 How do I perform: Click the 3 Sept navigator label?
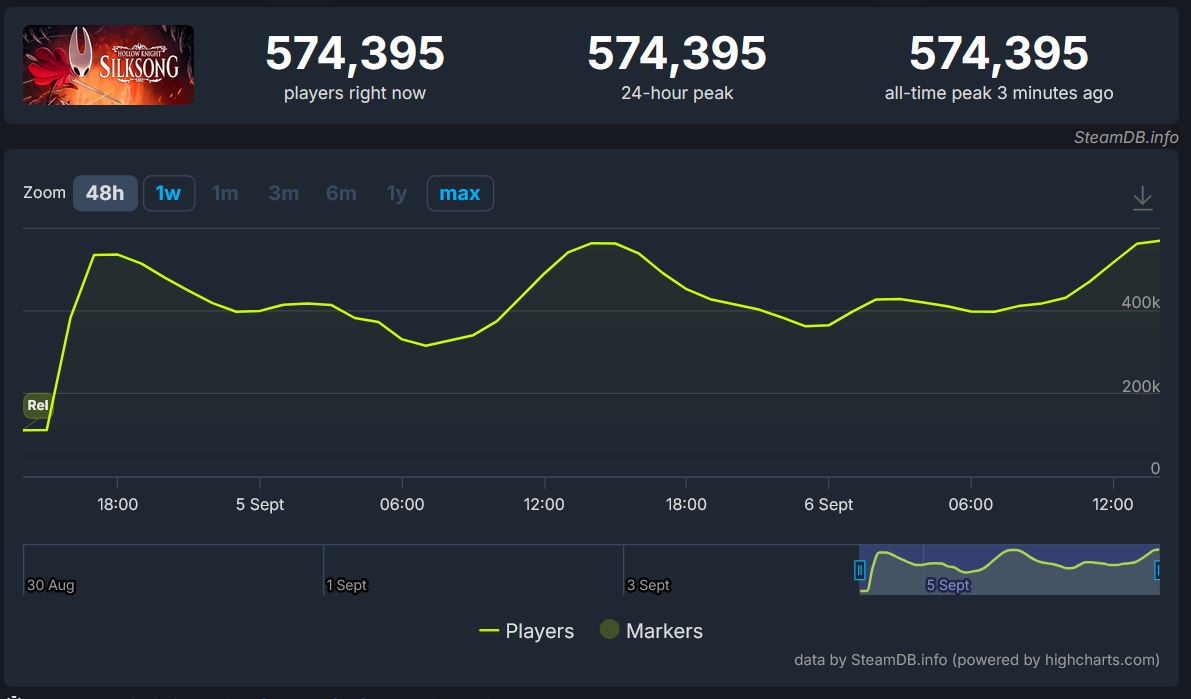648,585
